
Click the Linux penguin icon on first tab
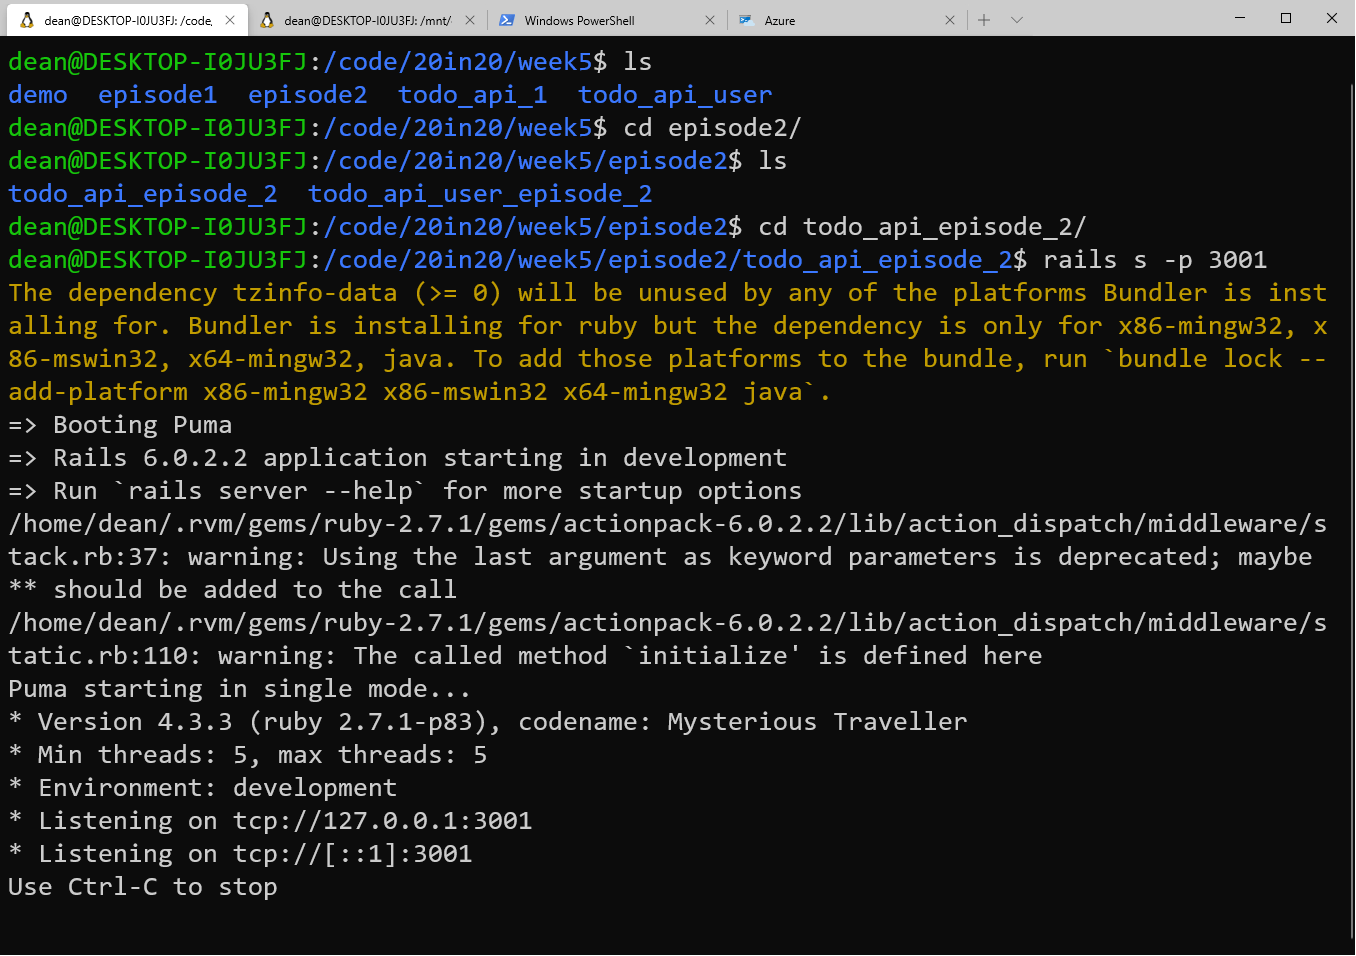pos(27,20)
